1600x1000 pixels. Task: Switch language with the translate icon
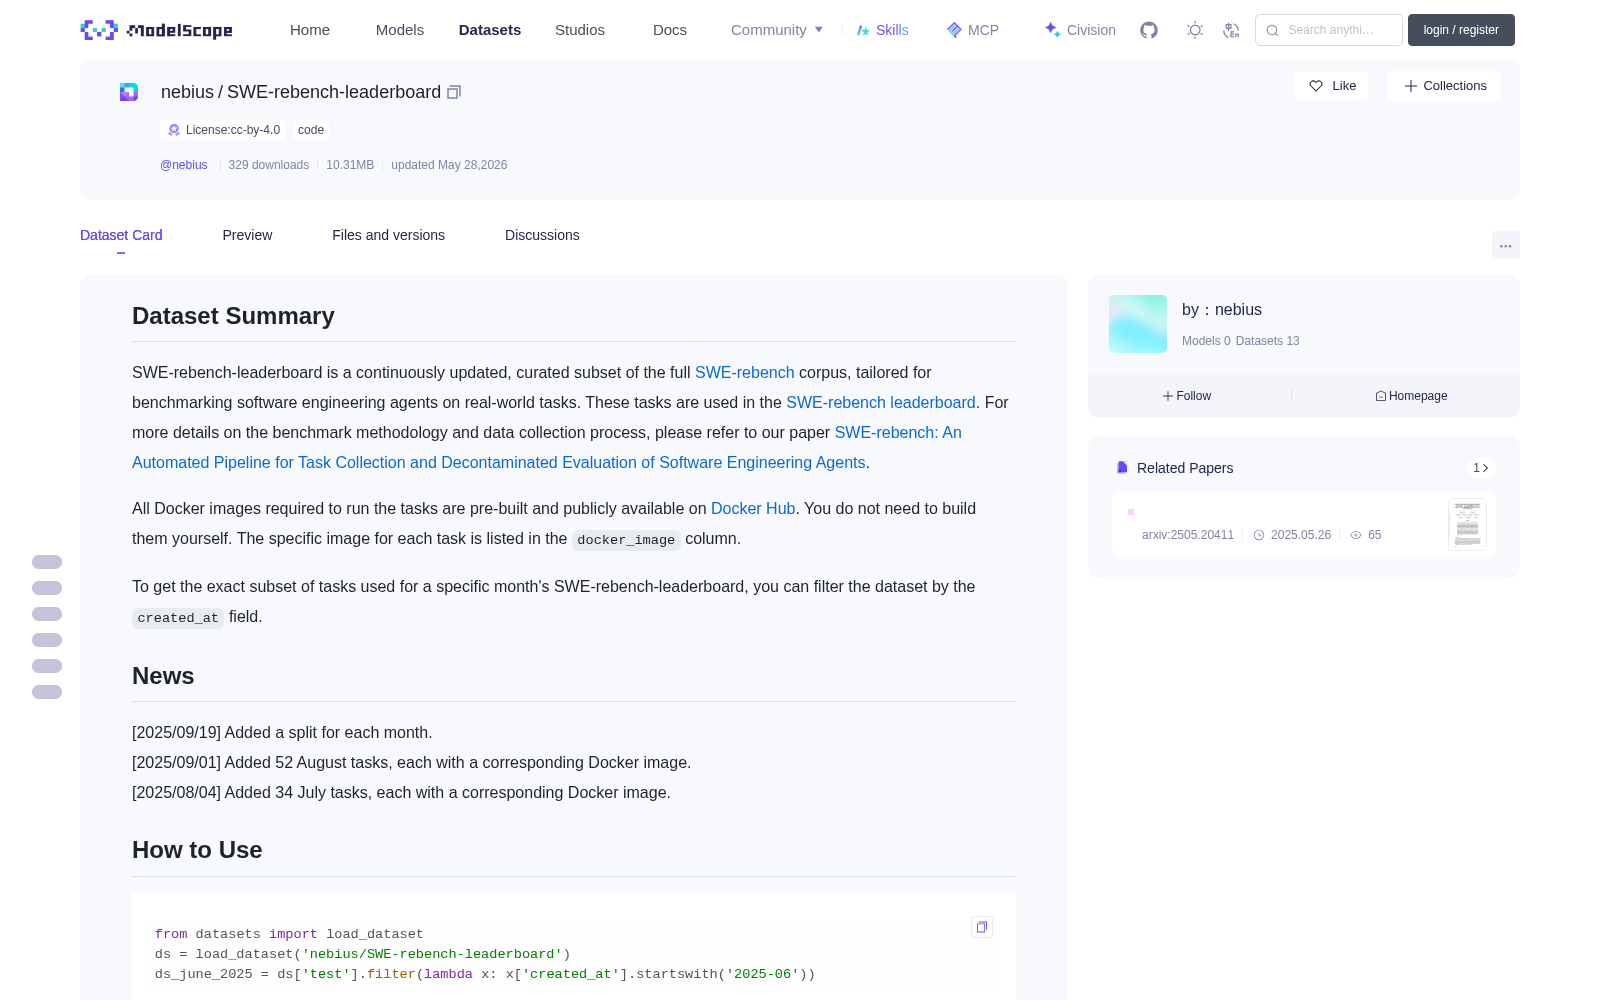(1232, 30)
